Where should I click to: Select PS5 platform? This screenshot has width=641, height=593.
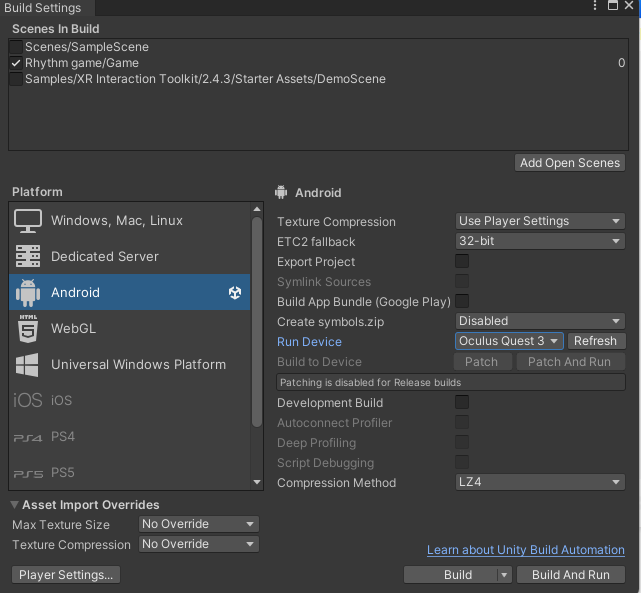(129, 472)
